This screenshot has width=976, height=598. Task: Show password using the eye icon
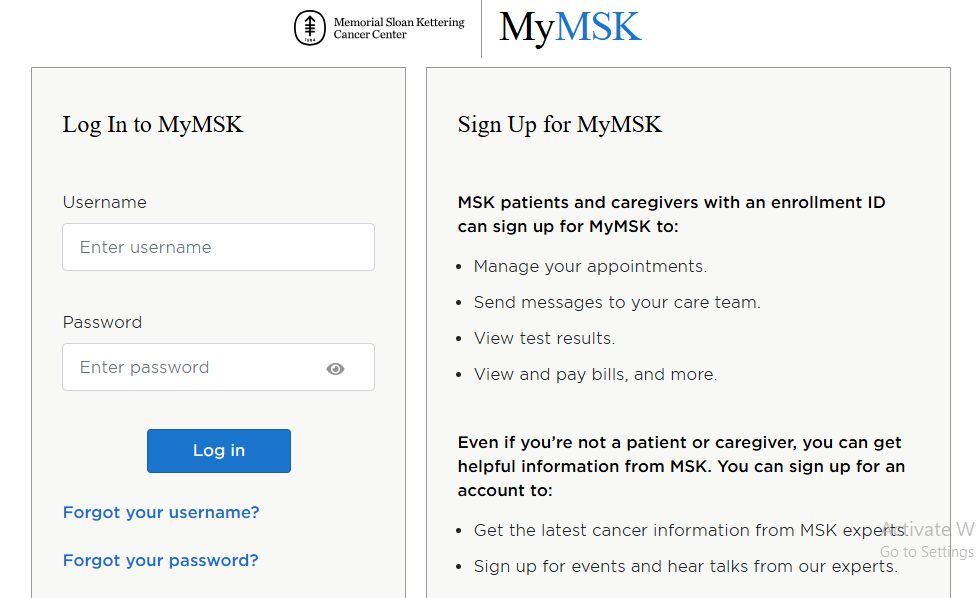335,369
